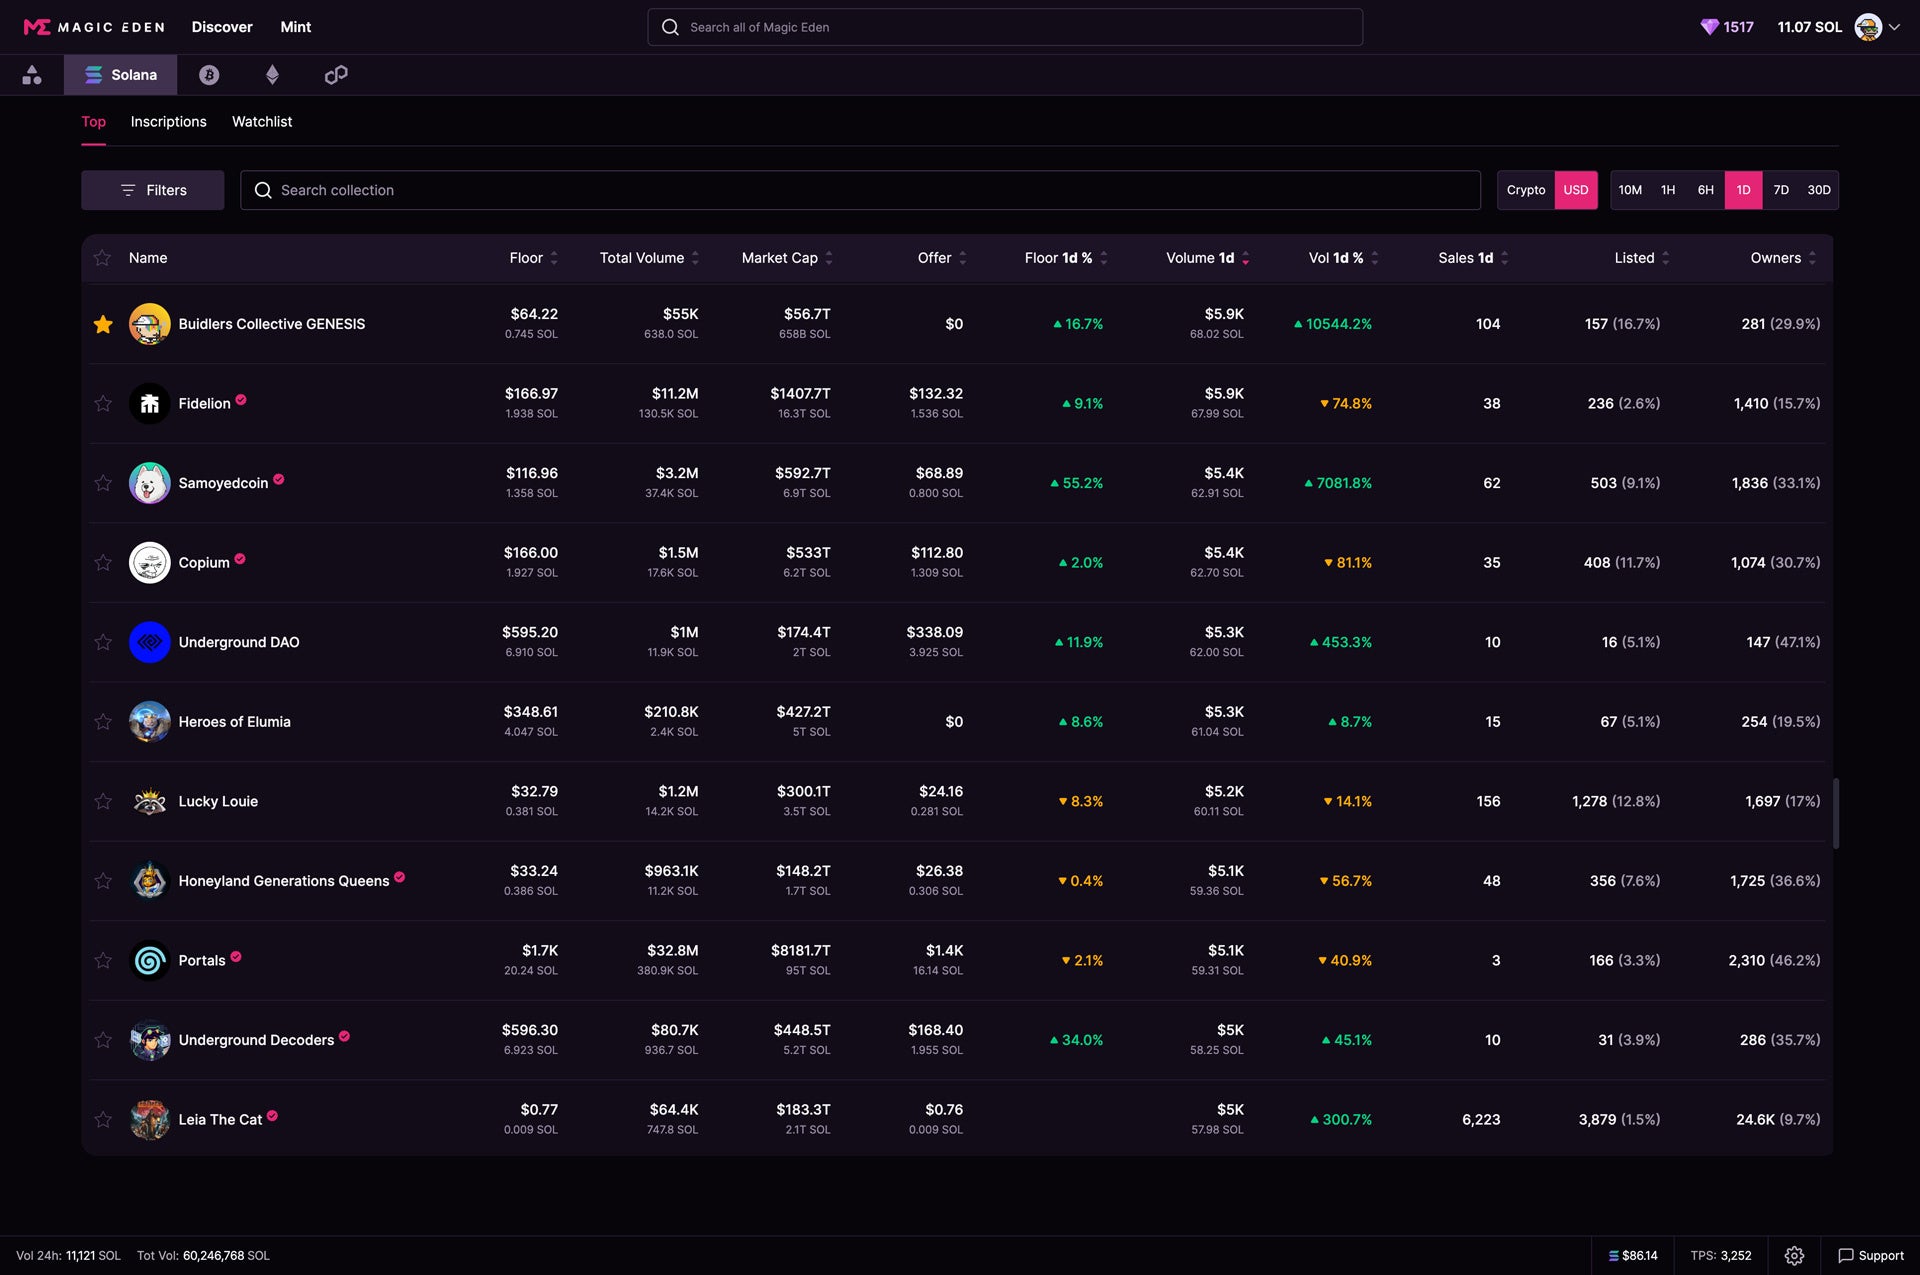
Task: Switch to the Ethereum chain icon
Action: [272, 75]
